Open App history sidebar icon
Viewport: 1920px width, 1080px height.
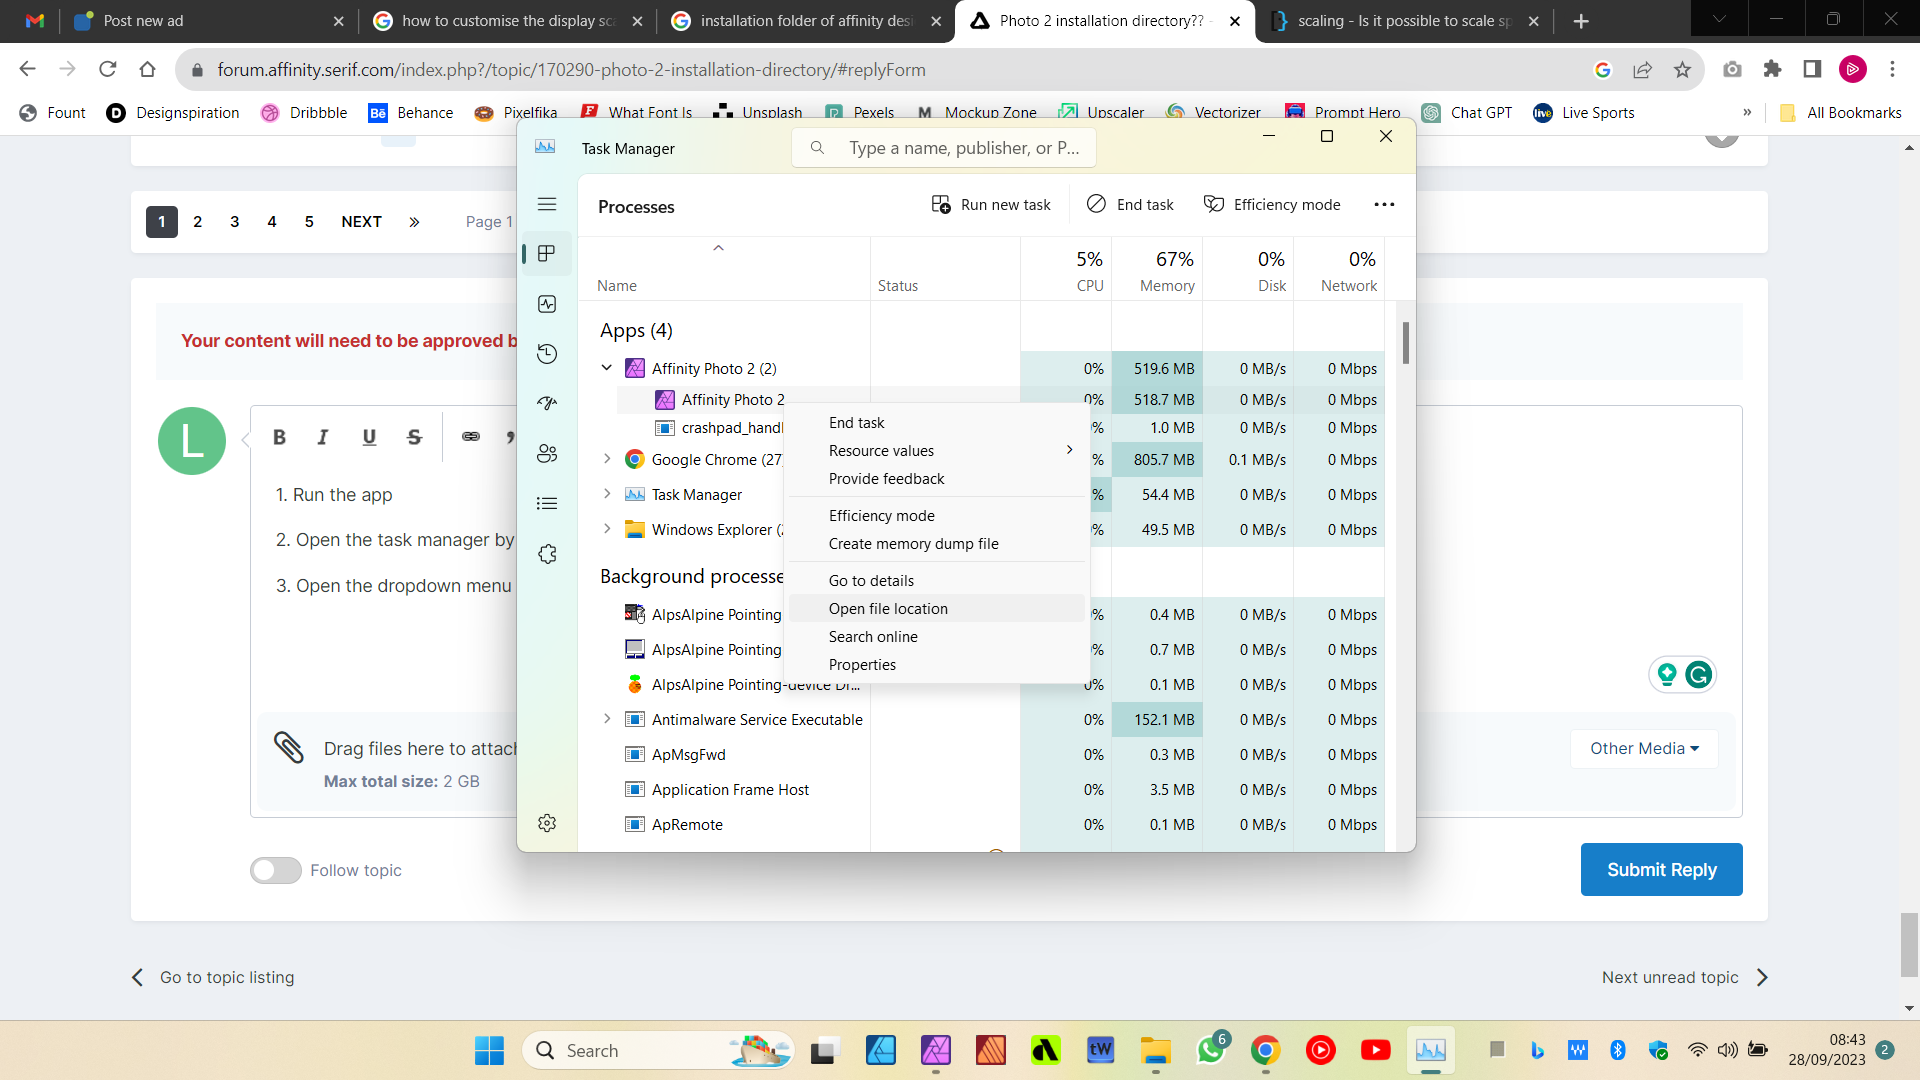pos(547,354)
